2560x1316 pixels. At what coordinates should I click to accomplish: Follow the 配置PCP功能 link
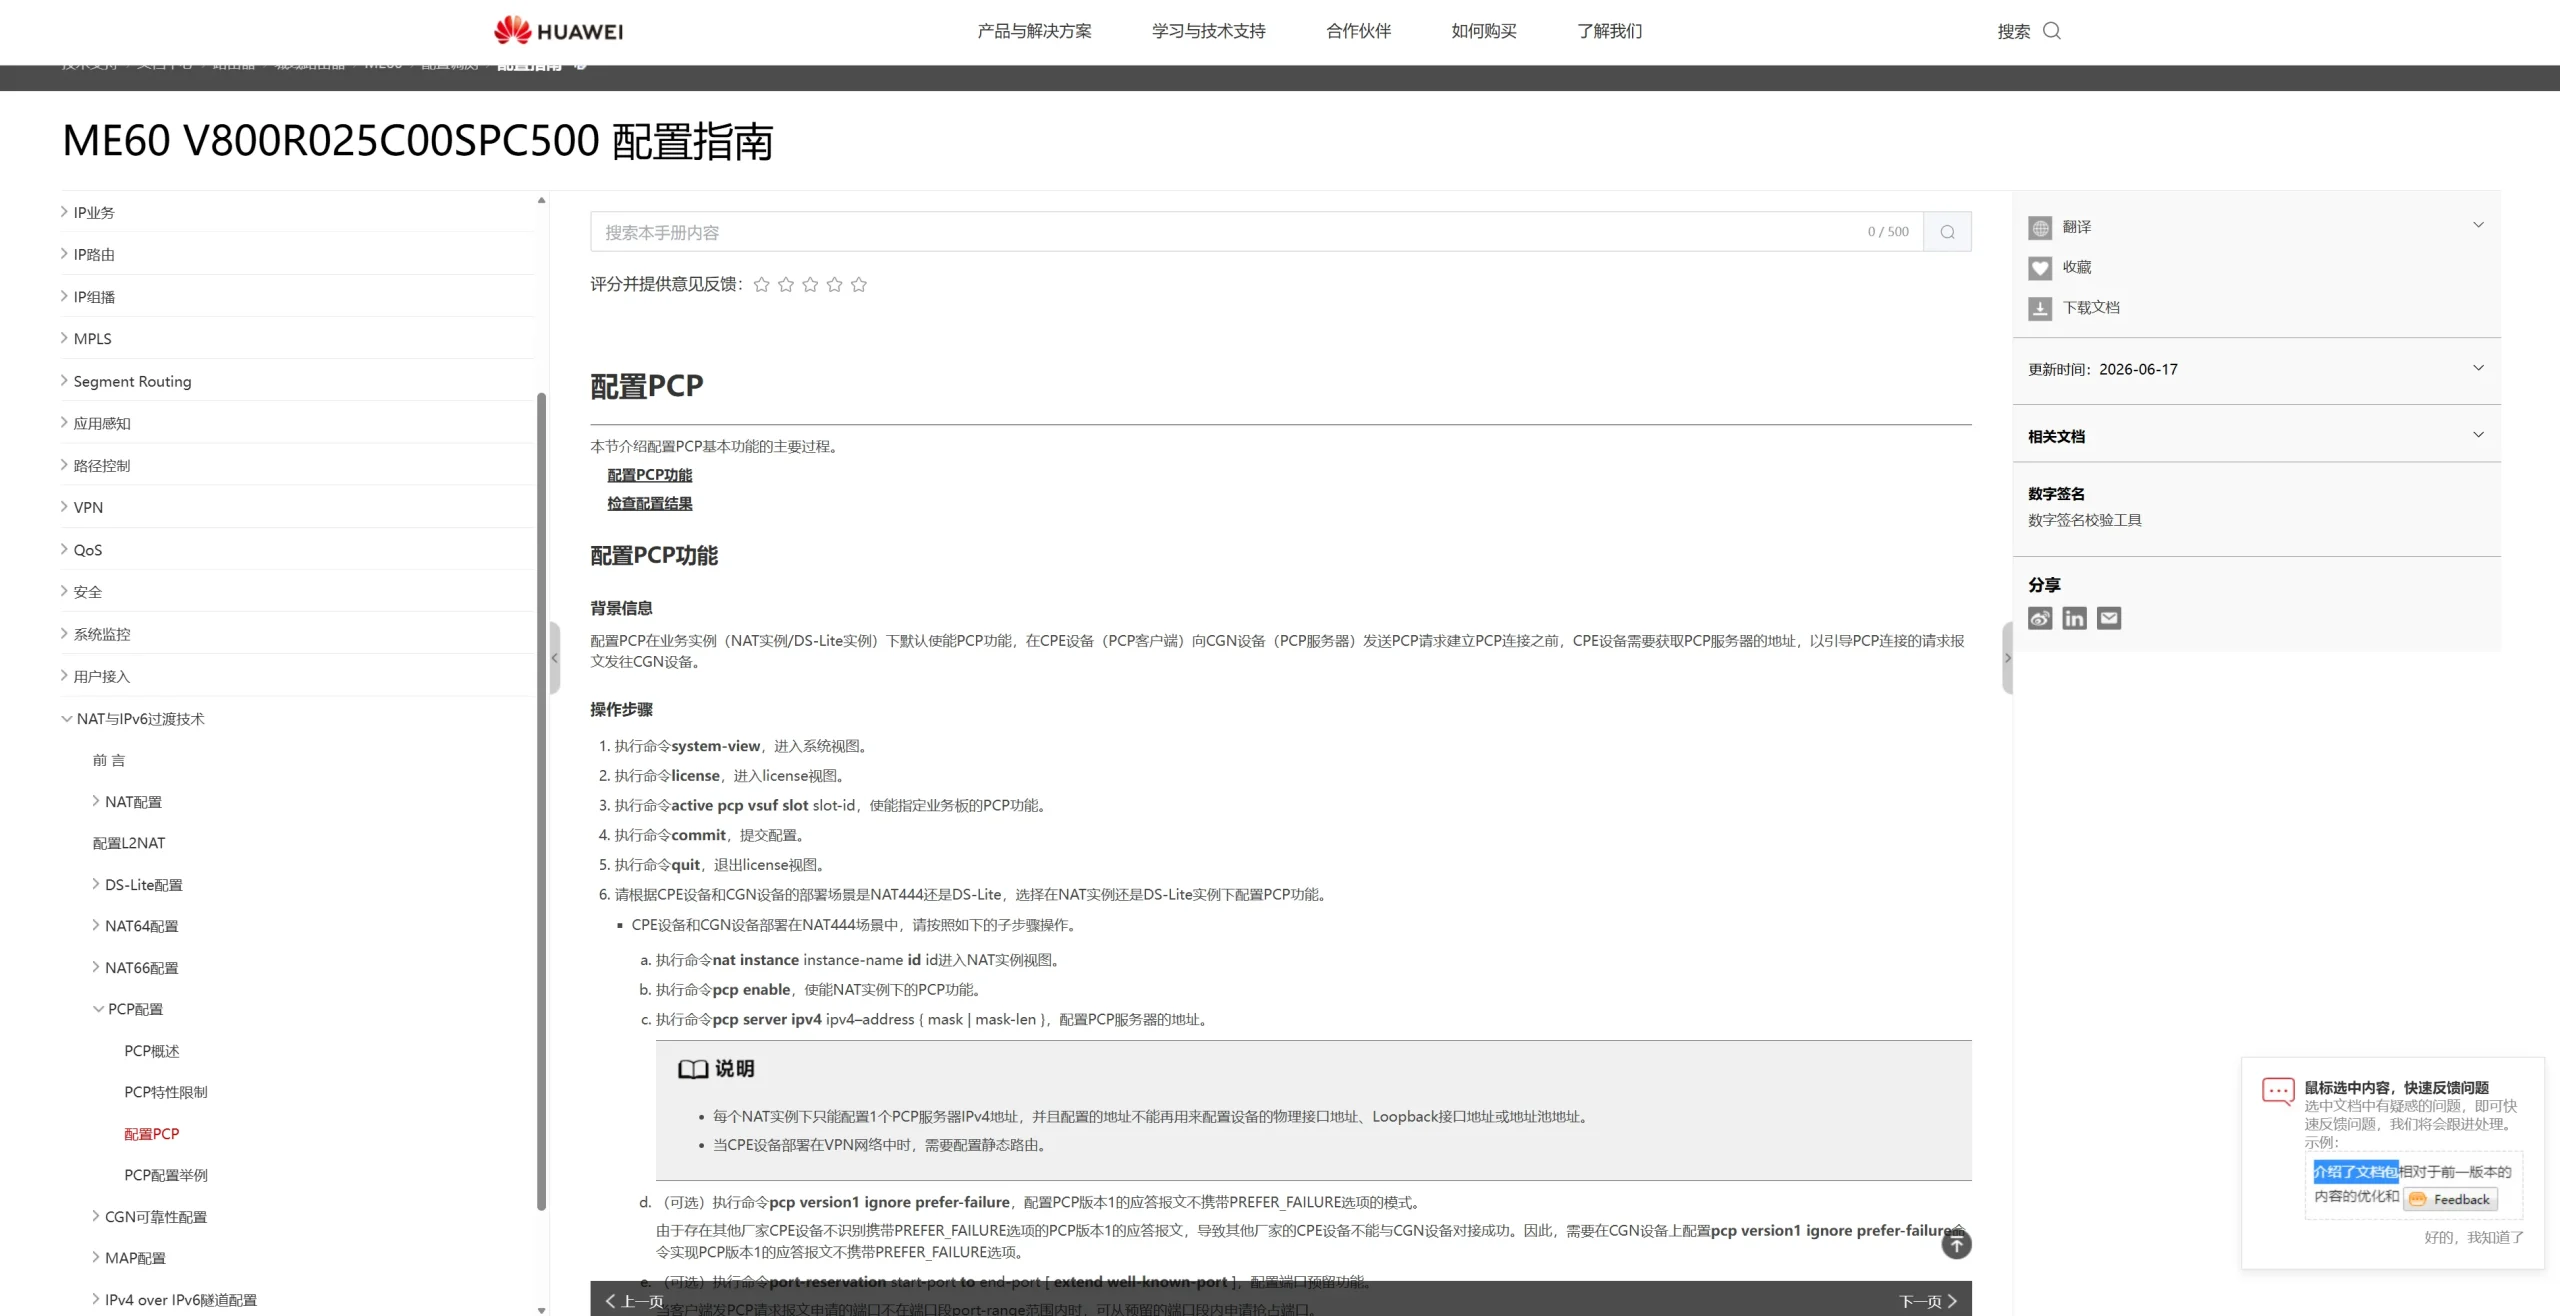[649, 475]
